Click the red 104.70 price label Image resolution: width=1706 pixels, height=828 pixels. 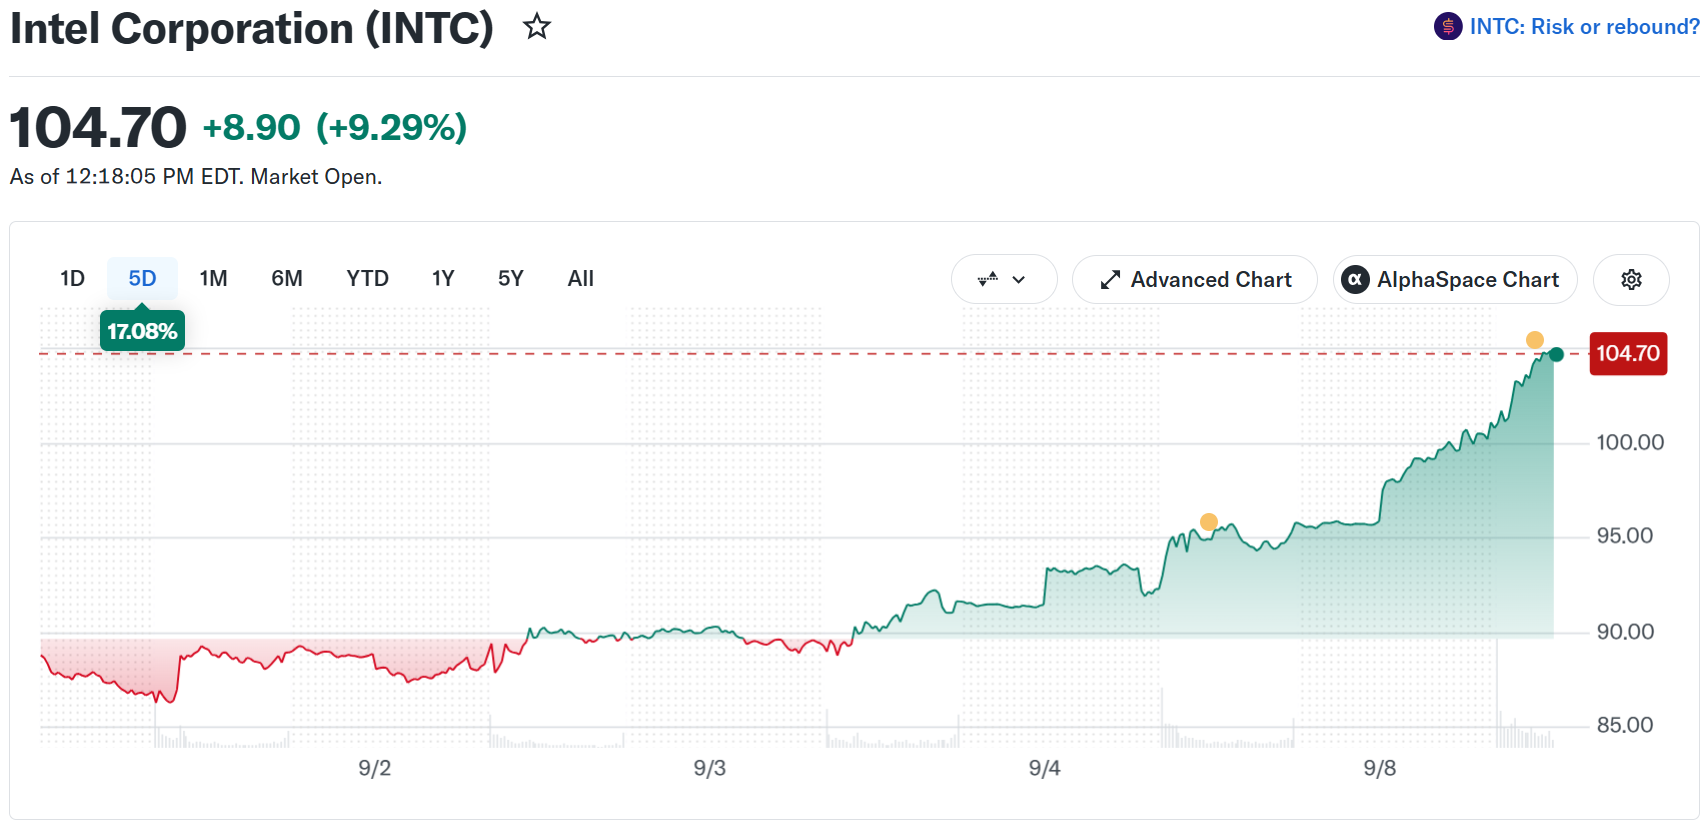1628,354
